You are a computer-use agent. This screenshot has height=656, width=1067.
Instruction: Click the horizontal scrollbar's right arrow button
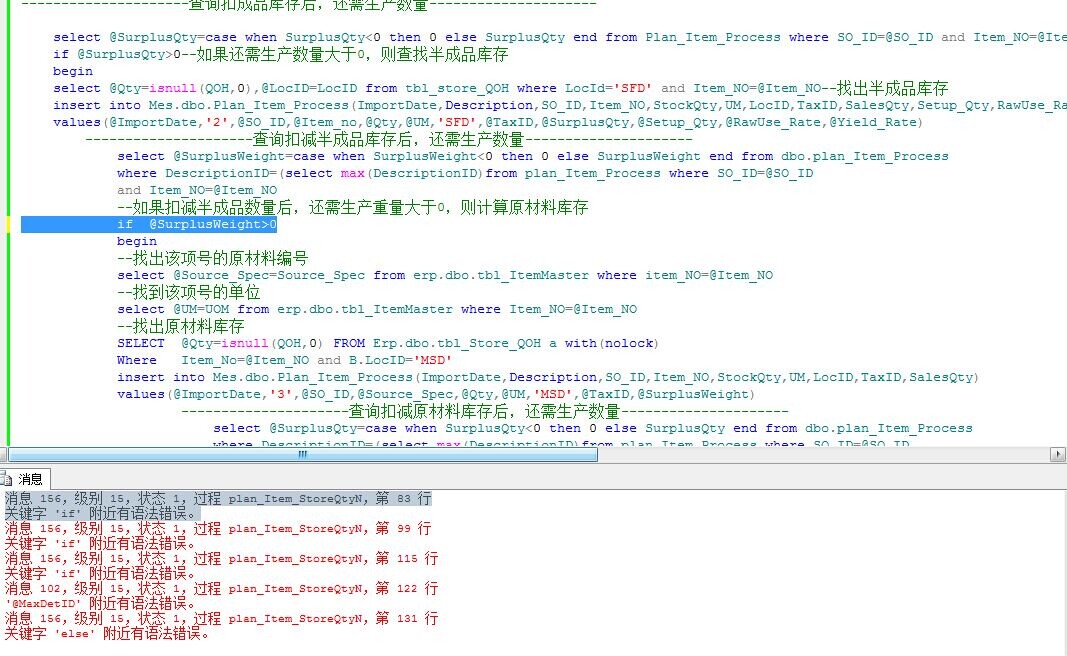pyautogui.click(x=1057, y=454)
